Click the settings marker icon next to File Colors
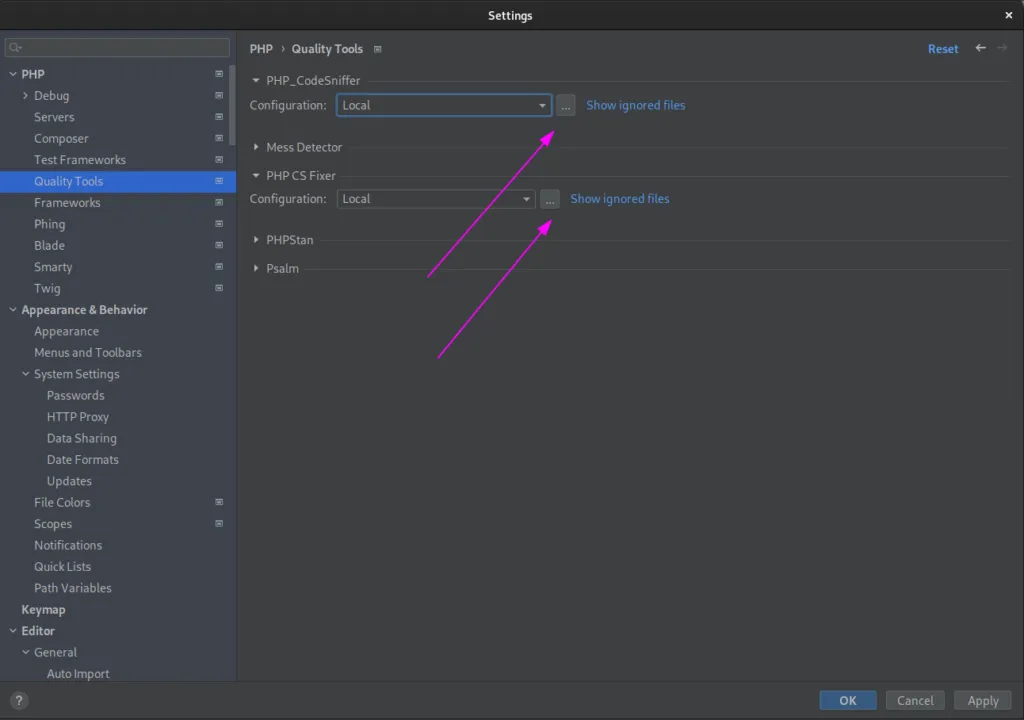The image size is (1024, 720). click(x=218, y=502)
